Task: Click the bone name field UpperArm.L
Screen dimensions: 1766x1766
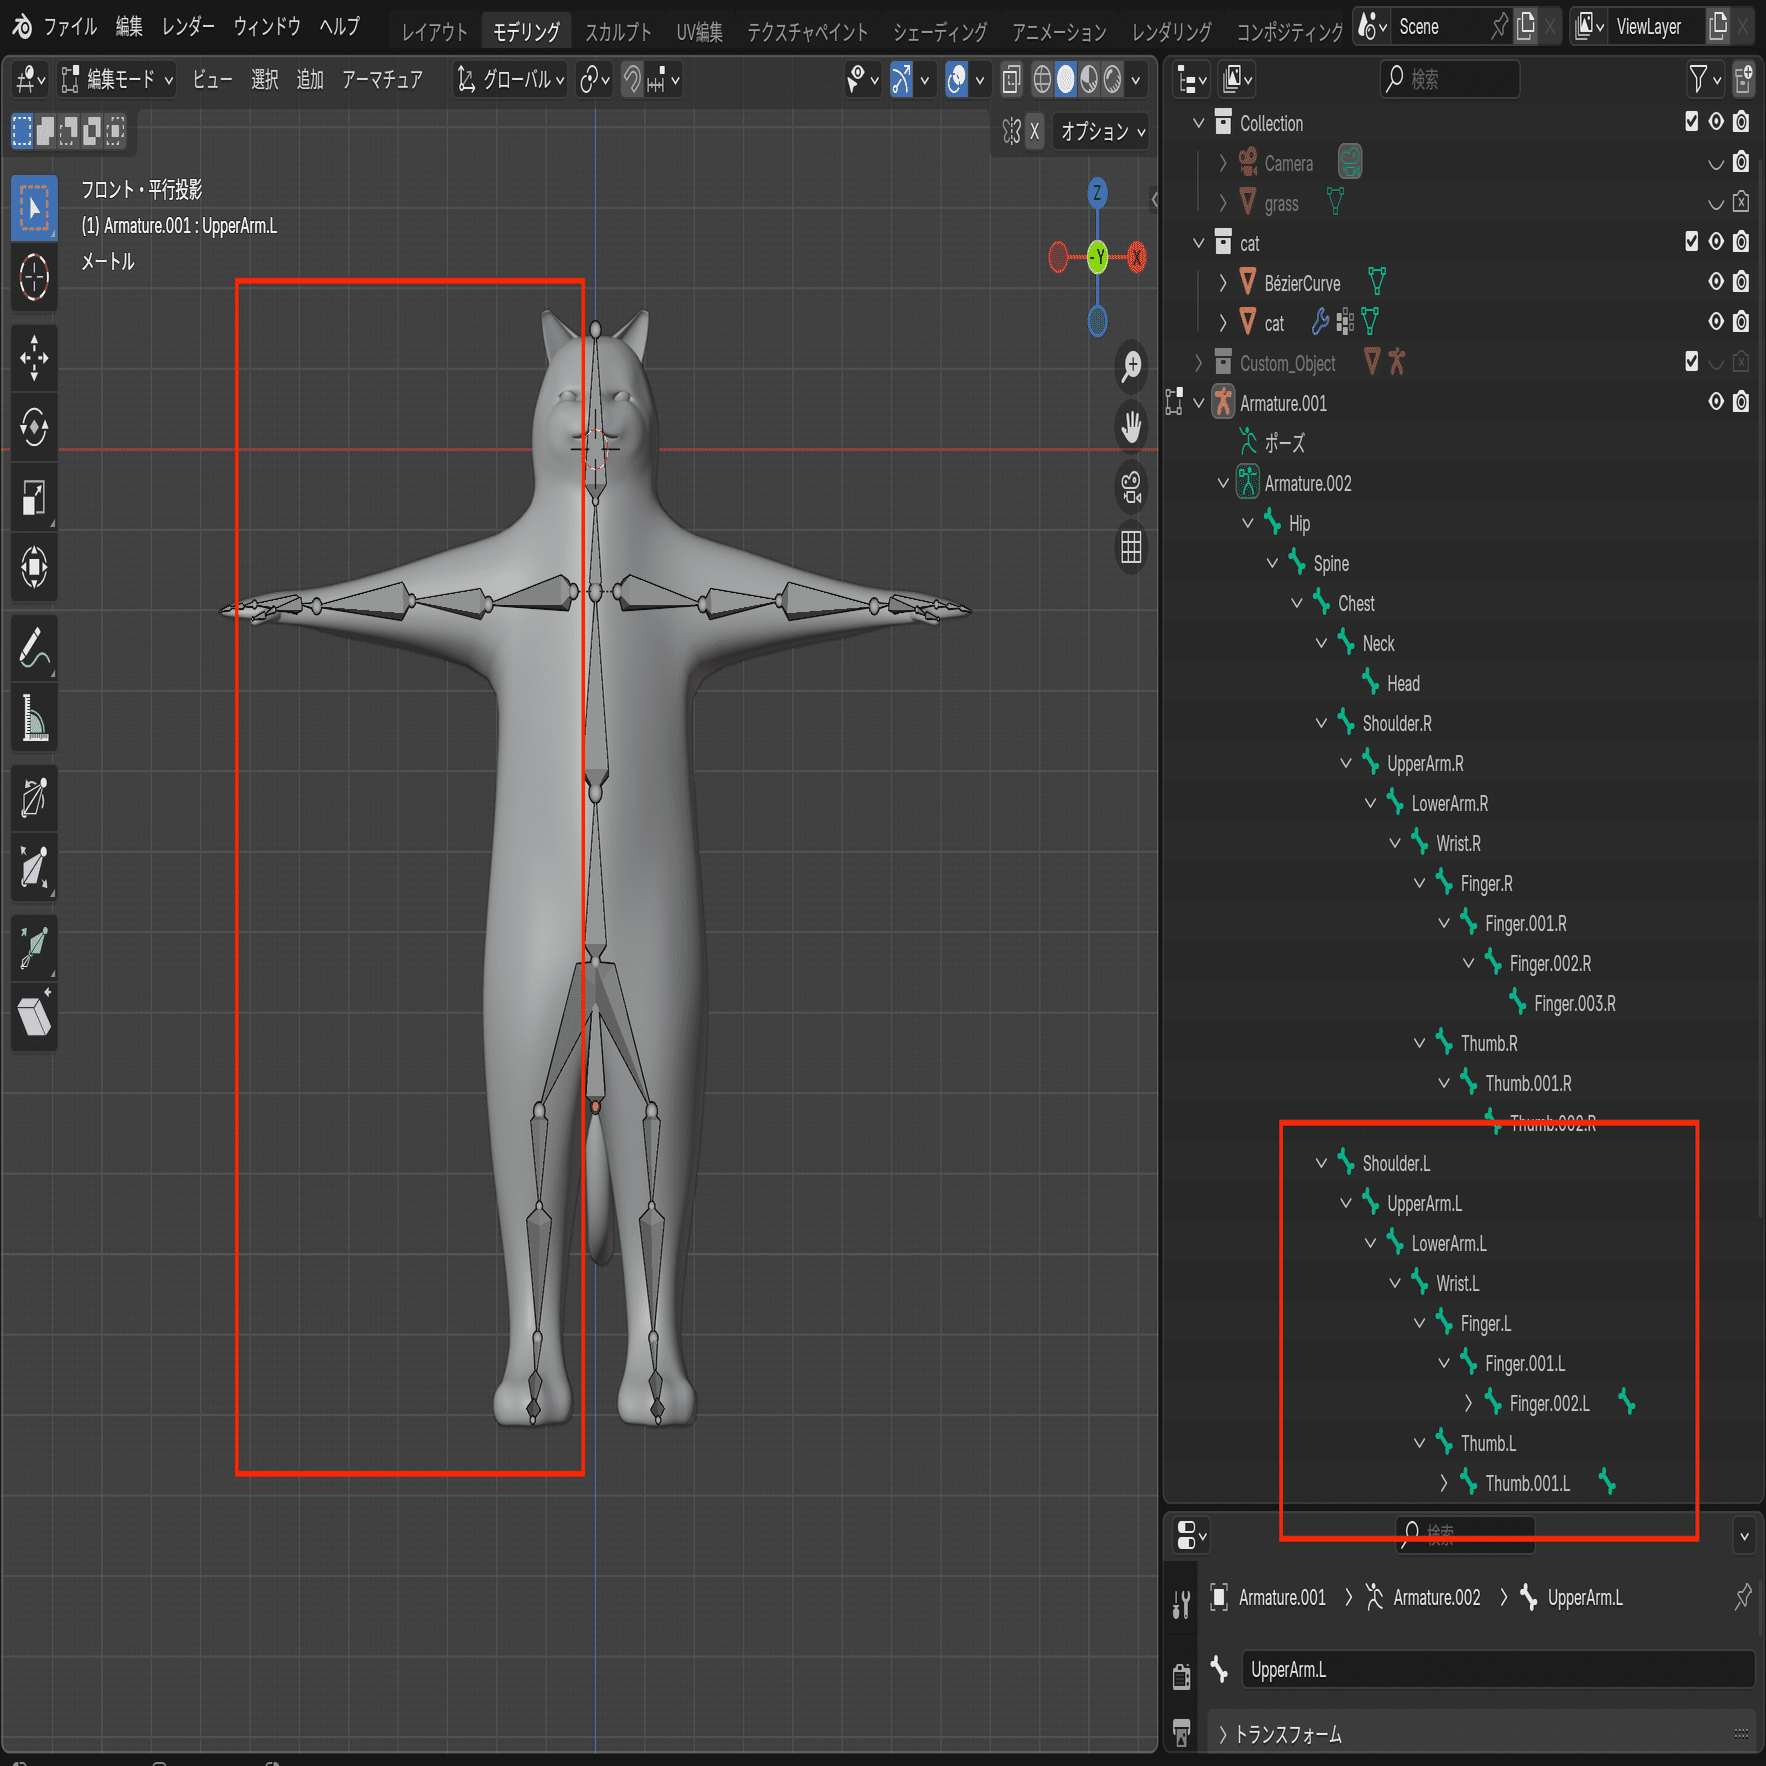Action: pyautogui.click(x=1496, y=1669)
